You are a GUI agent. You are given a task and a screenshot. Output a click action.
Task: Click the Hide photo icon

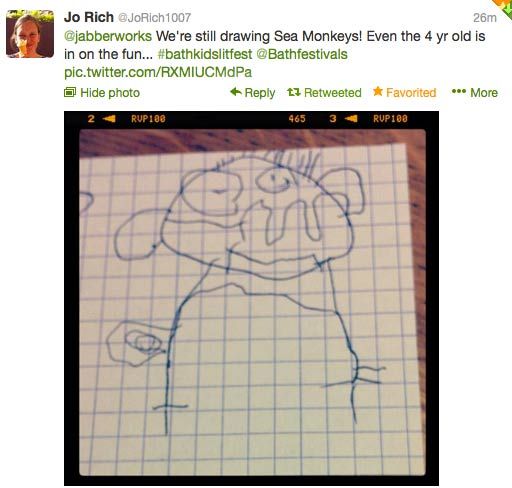pos(70,92)
